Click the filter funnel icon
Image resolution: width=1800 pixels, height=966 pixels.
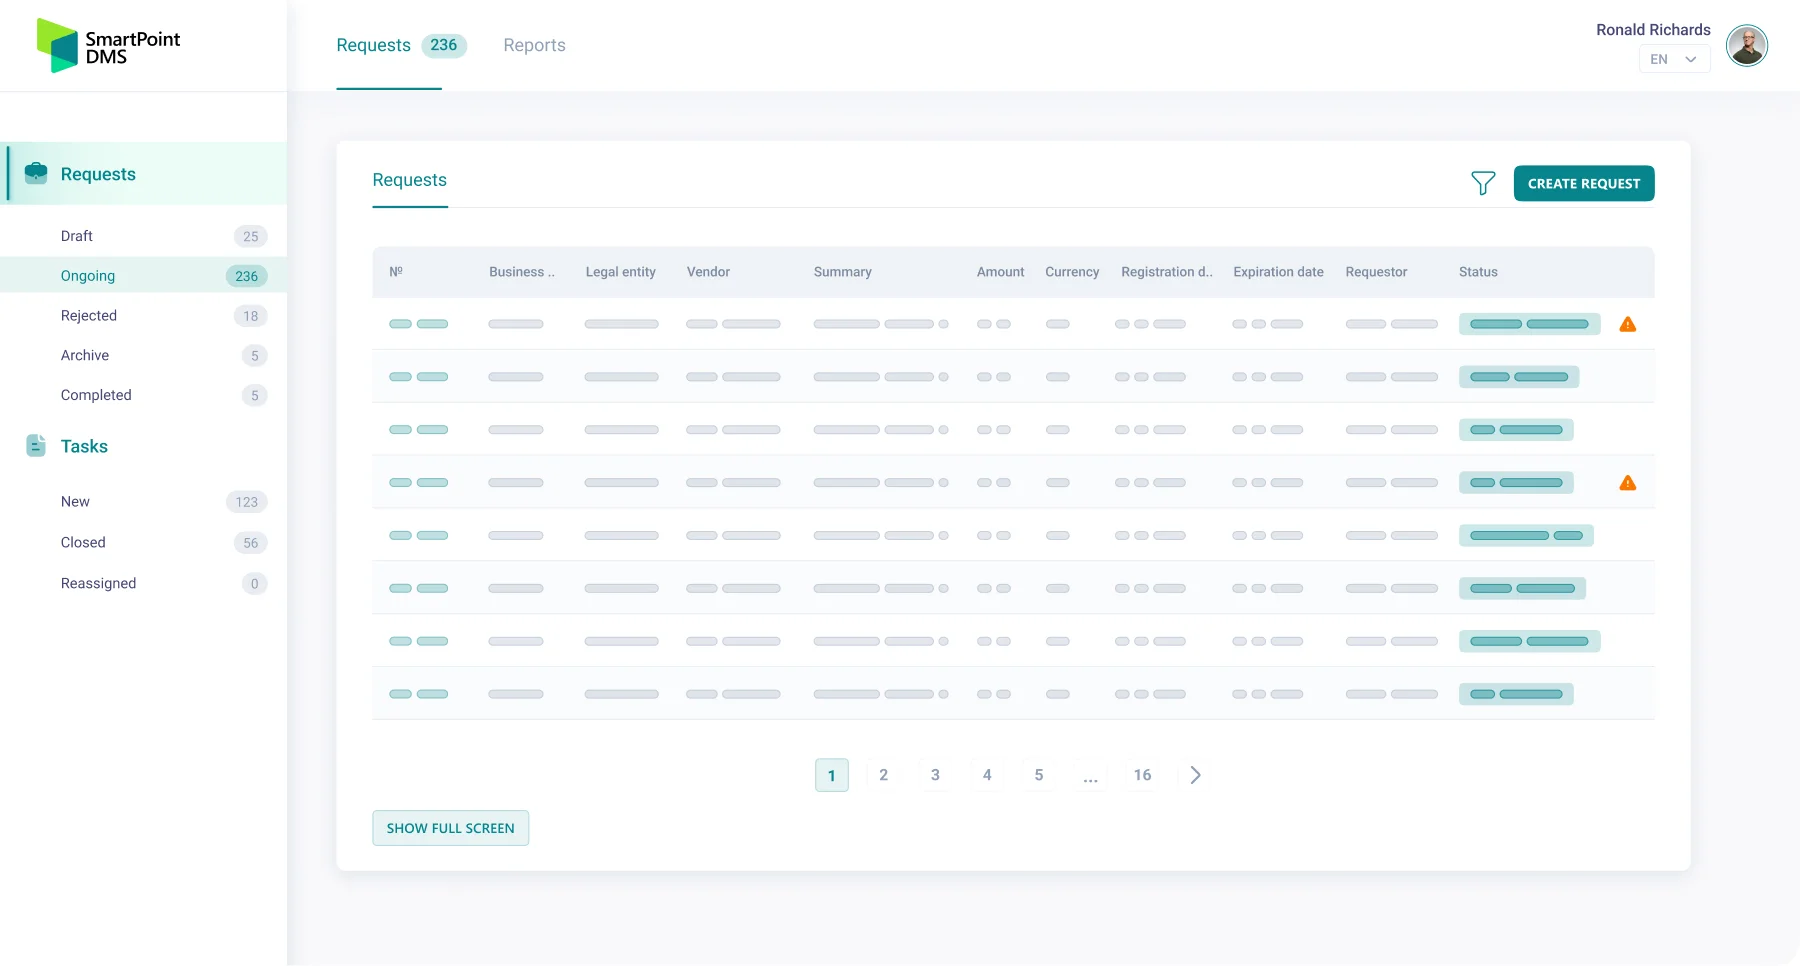1483,183
